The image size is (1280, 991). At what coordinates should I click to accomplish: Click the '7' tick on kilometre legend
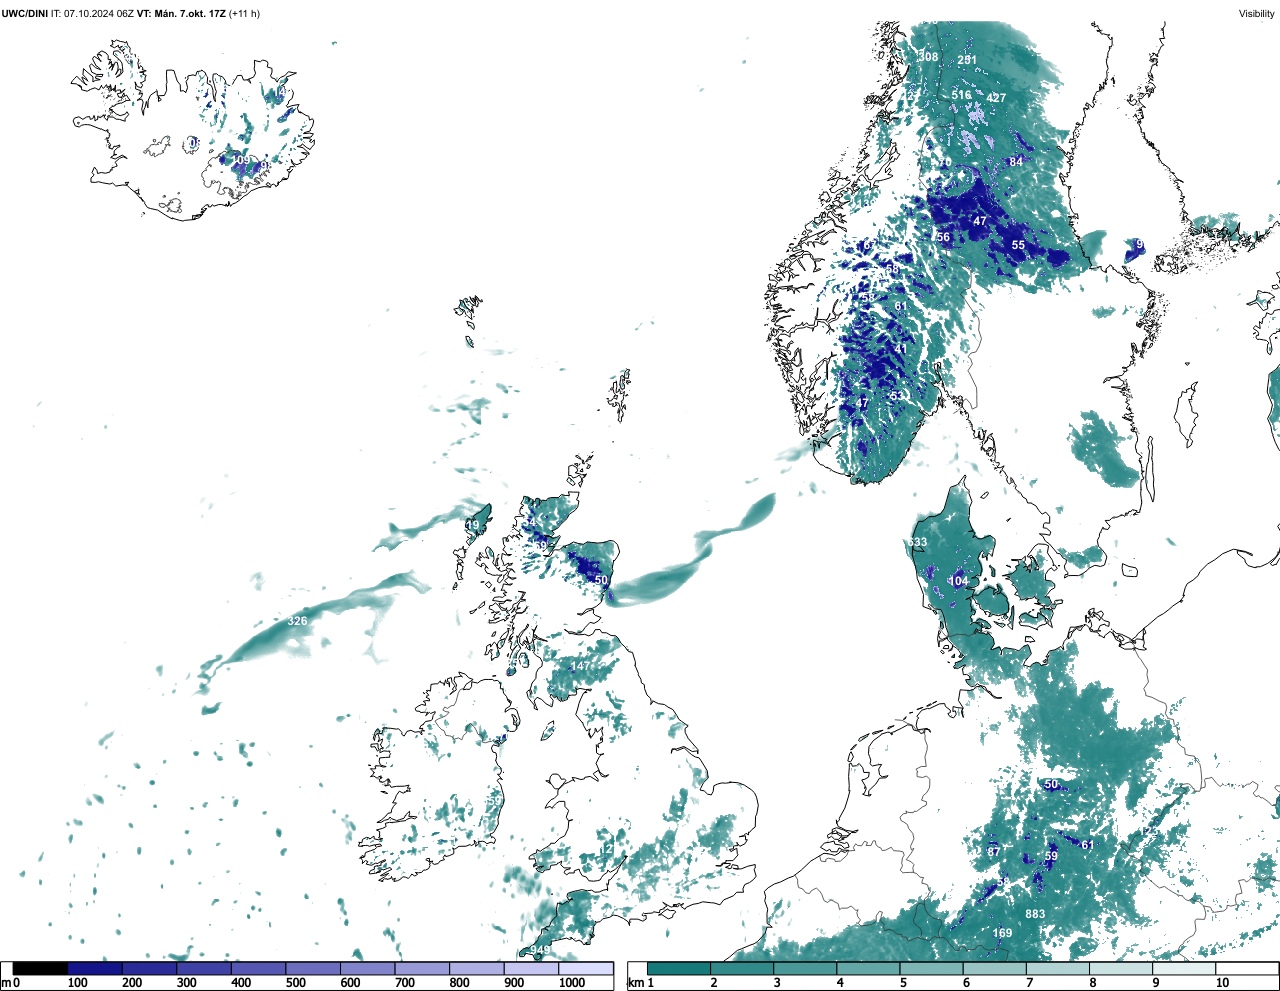(1029, 983)
